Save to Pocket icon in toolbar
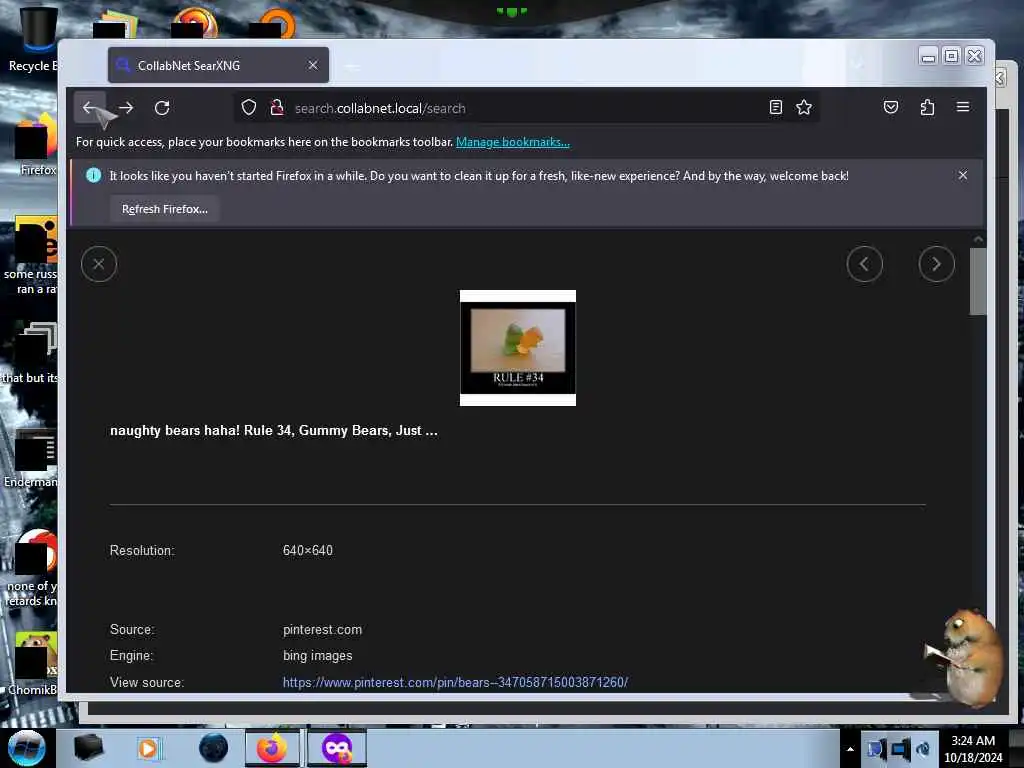The image size is (1024, 768). [891, 108]
